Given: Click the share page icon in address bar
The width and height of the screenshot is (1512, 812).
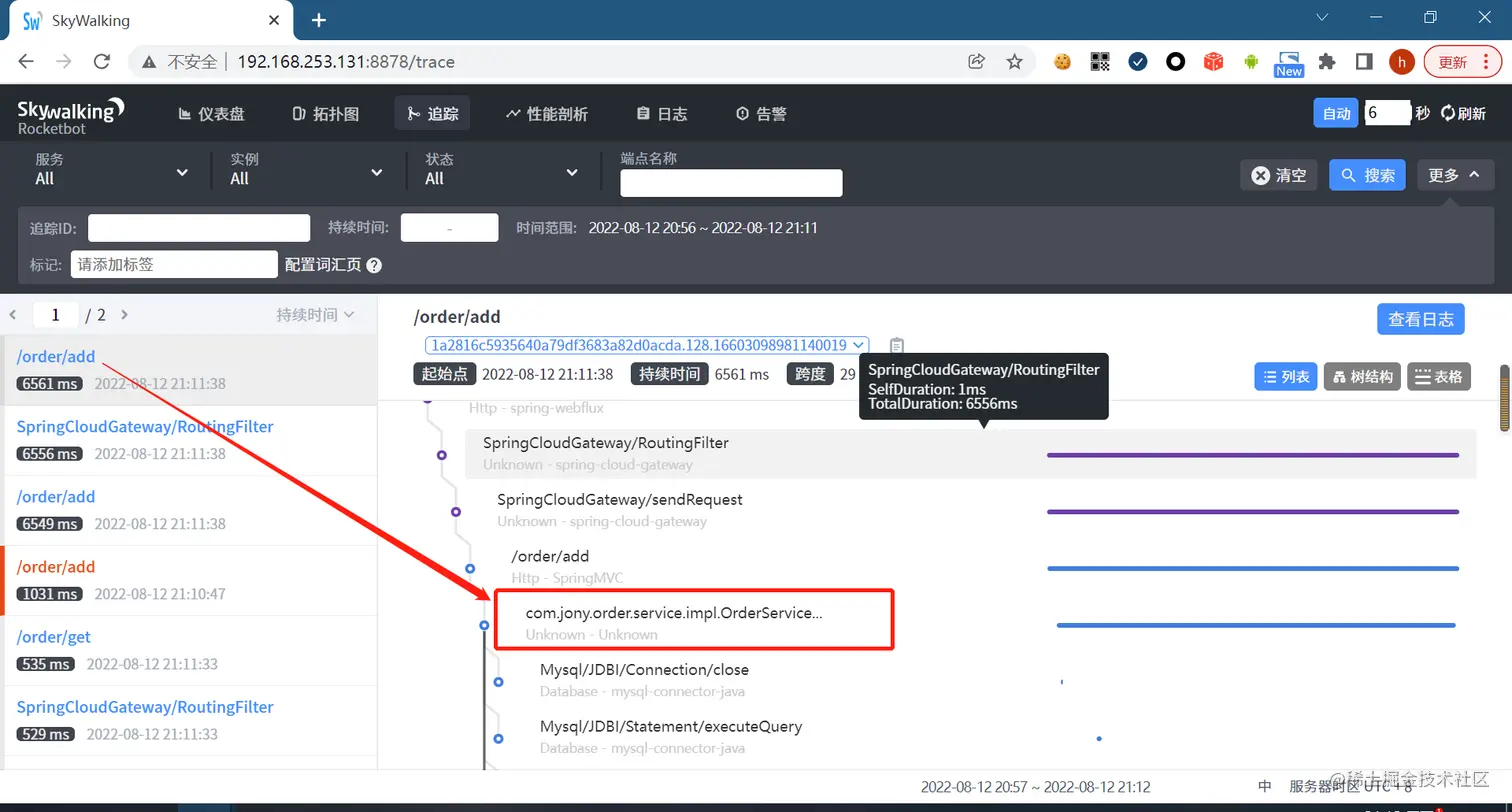Looking at the screenshot, I should tap(977, 62).
